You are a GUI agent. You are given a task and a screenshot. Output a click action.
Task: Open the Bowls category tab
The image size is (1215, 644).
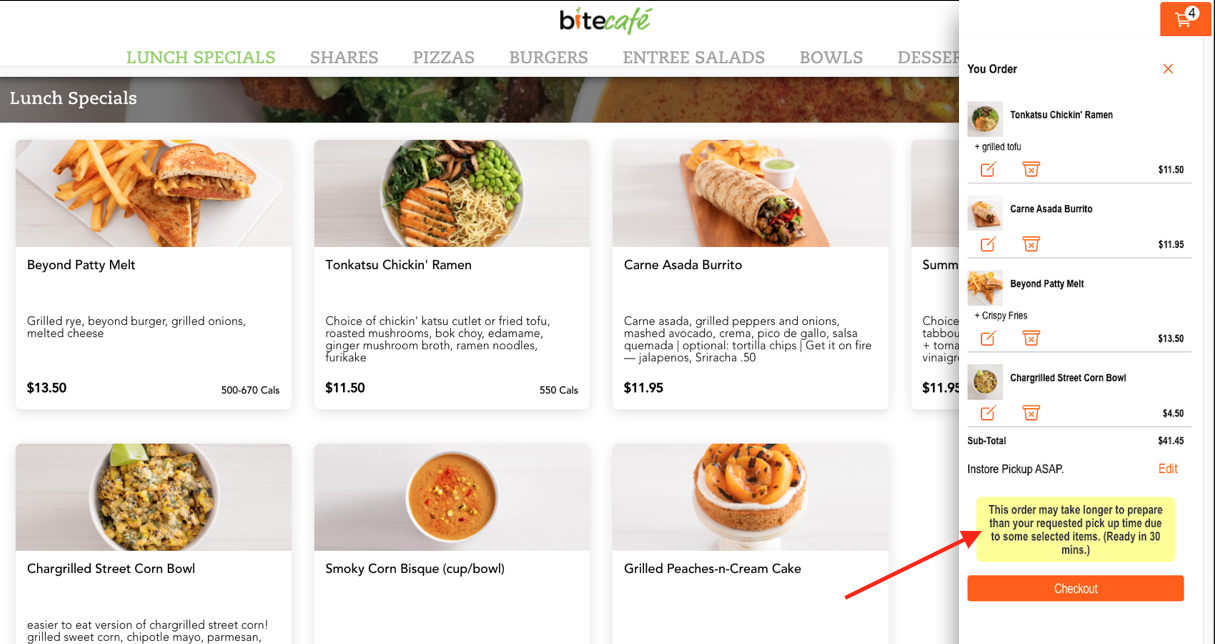pos(831,57)
